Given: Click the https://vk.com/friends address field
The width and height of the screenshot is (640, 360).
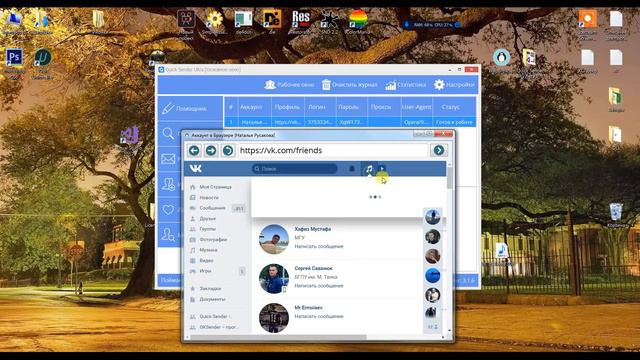Looking at the screenshot, I should coord(333,151).
